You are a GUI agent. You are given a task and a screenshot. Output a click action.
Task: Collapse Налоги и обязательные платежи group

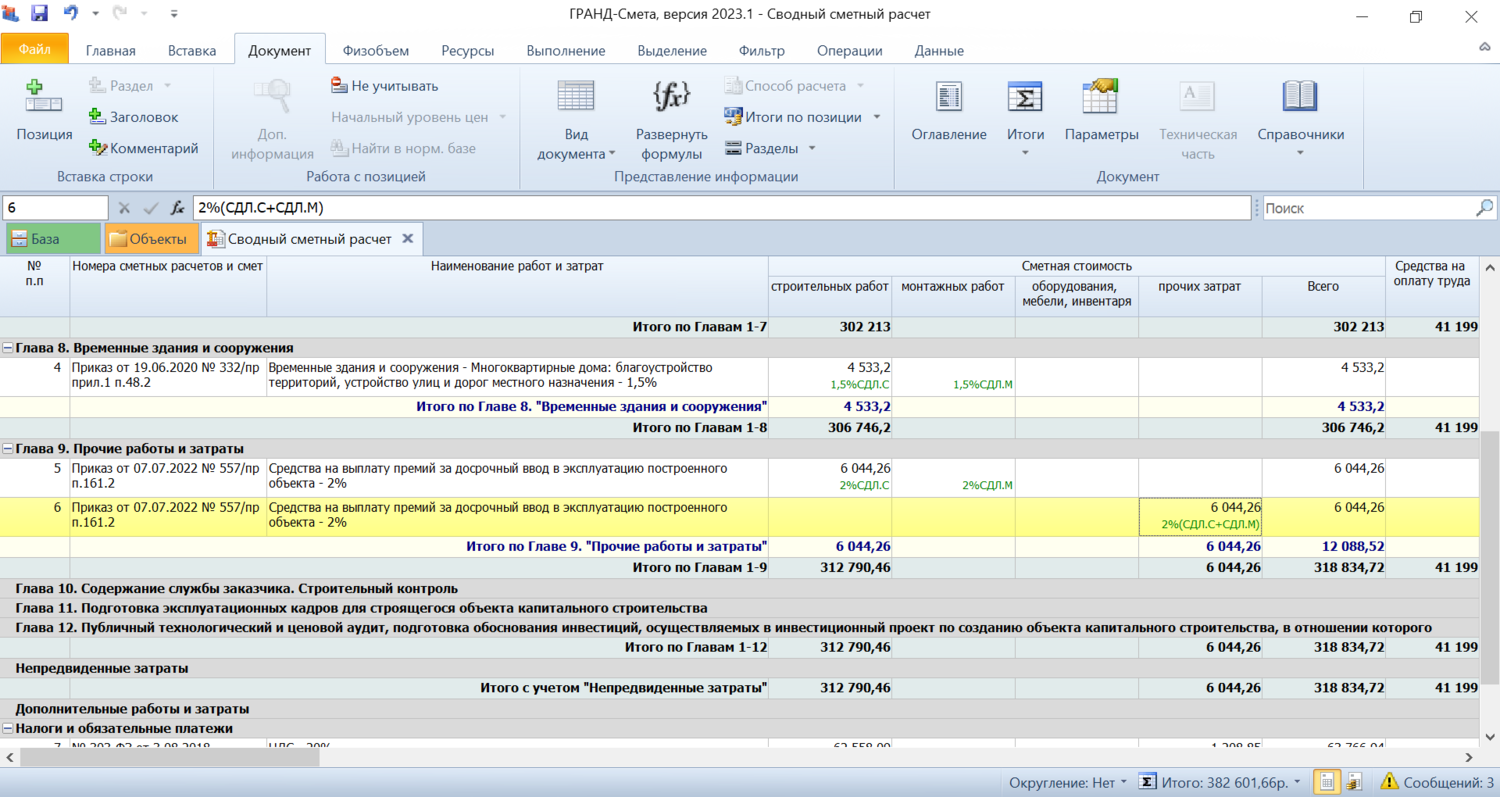pos(8,729)
